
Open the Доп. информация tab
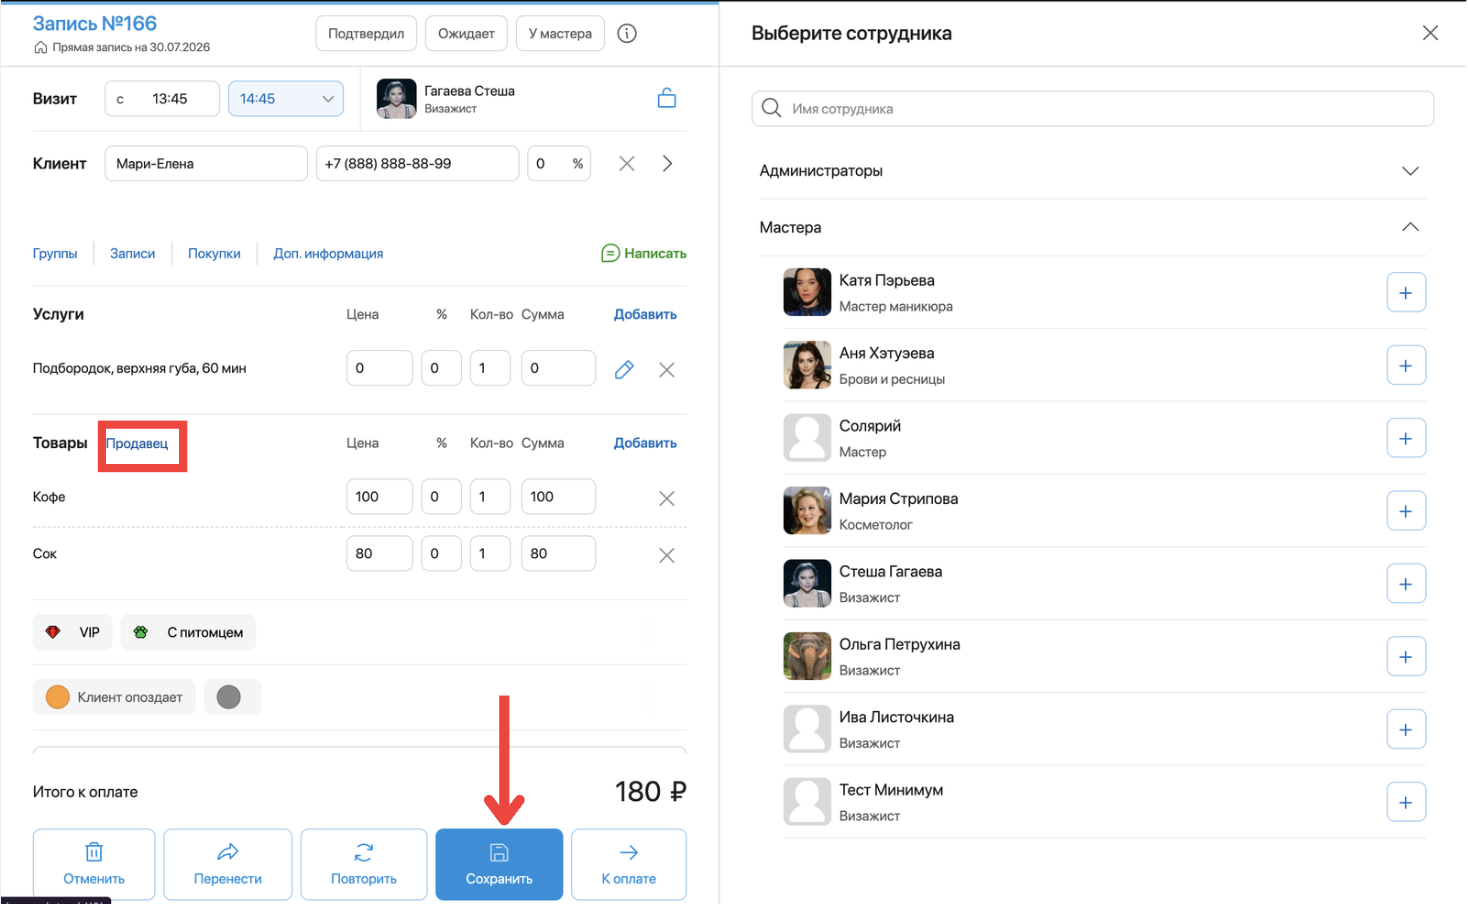pos(328,253)
